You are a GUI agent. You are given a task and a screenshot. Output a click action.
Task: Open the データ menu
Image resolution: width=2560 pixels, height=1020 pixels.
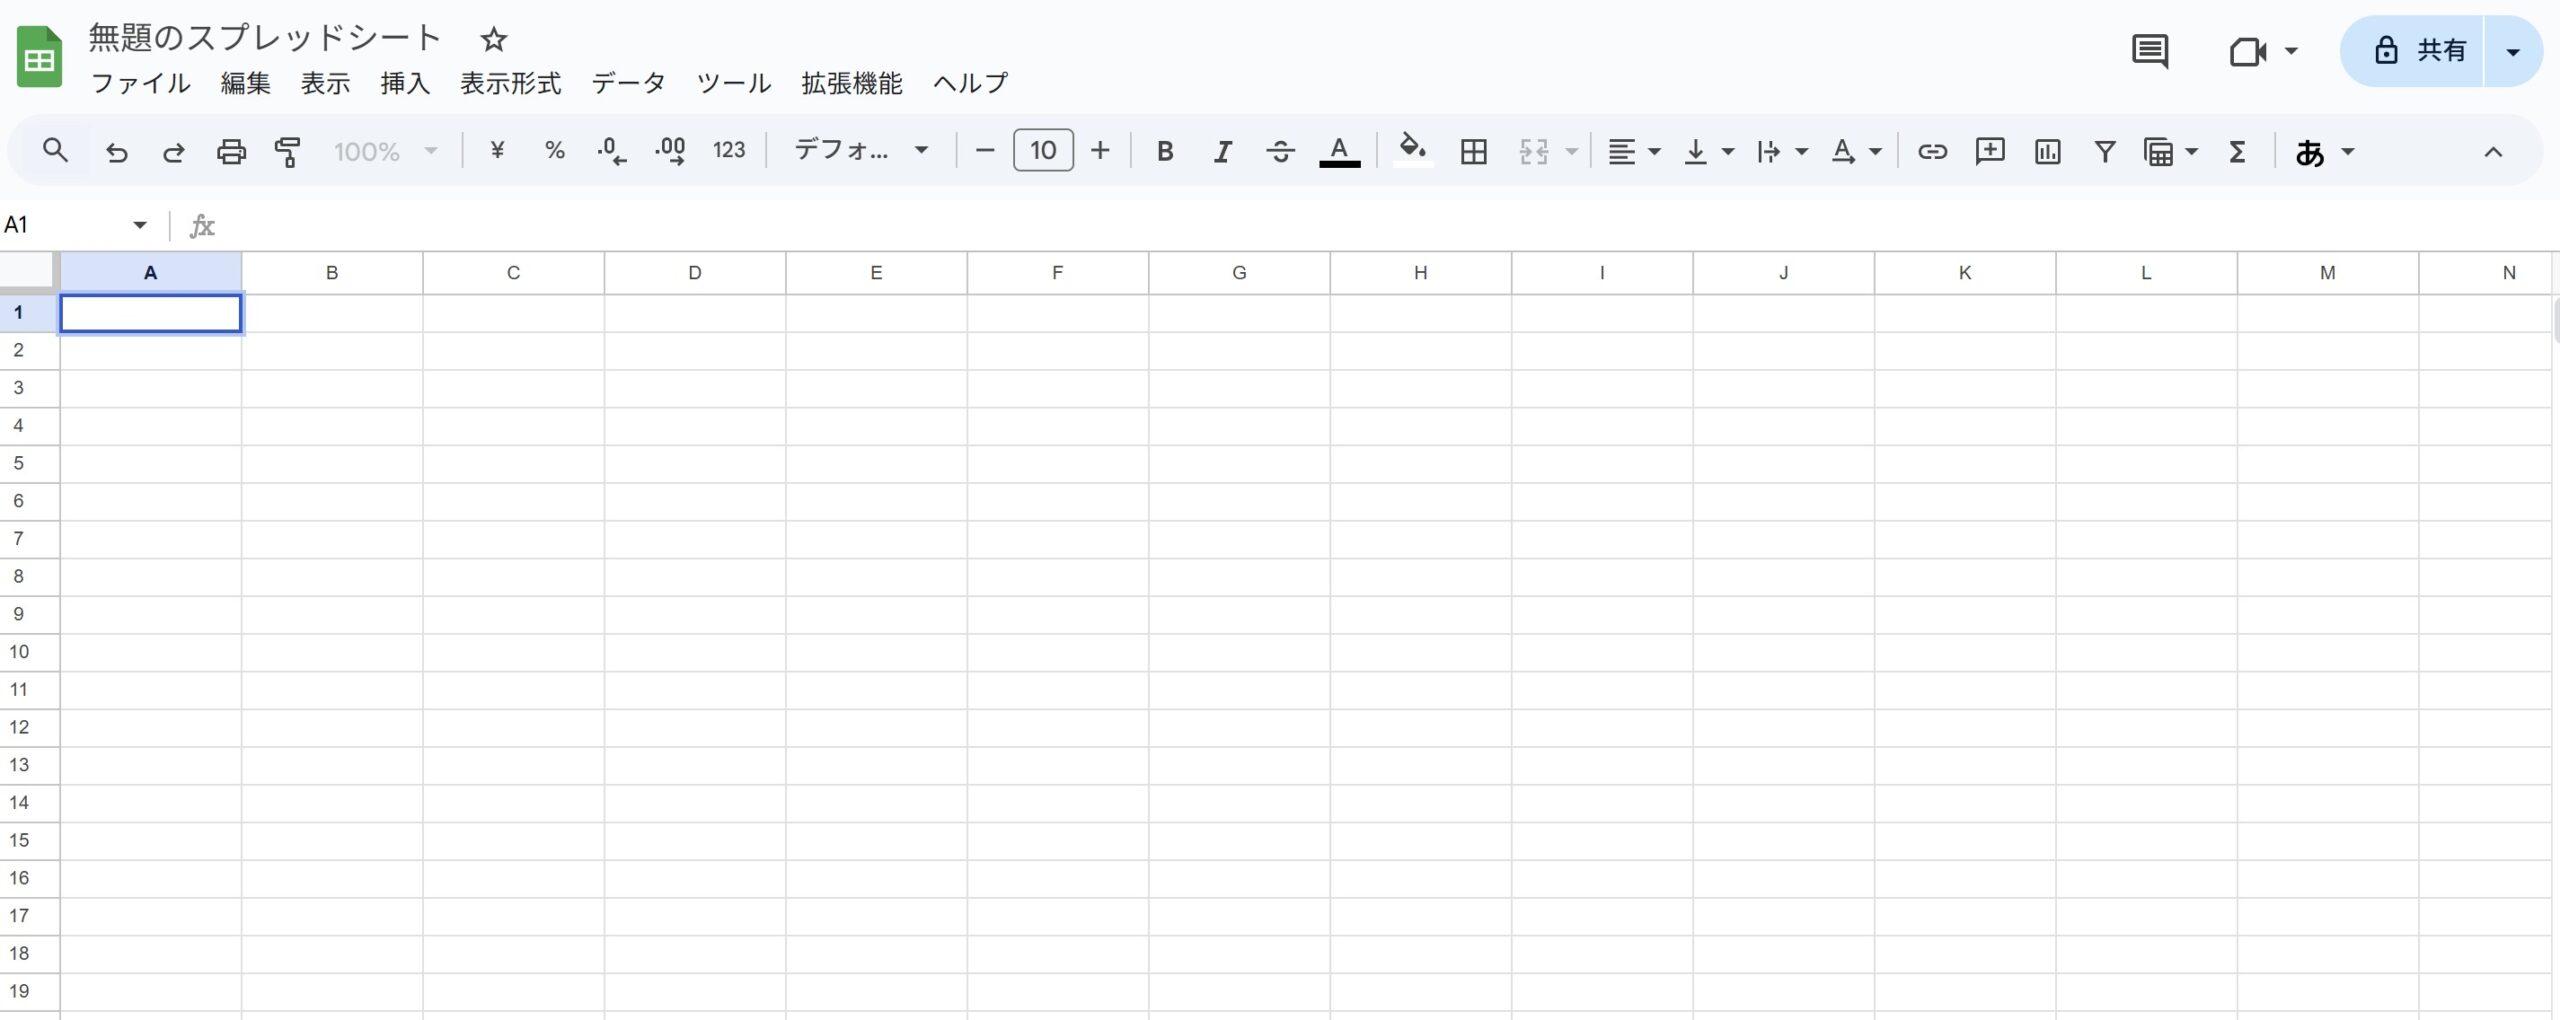coord(628,83)
